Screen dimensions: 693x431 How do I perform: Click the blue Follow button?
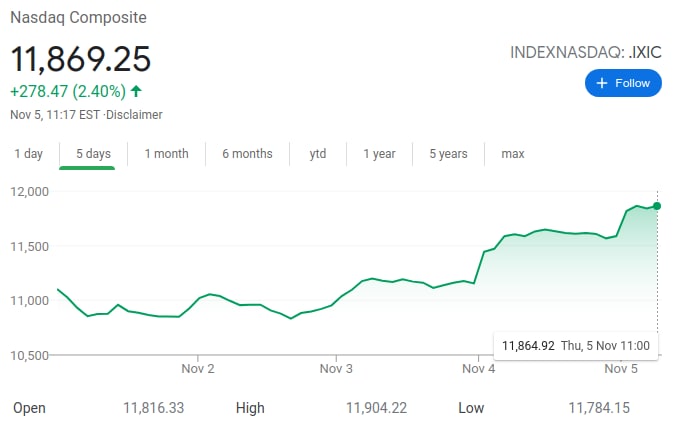pos(623,83)
